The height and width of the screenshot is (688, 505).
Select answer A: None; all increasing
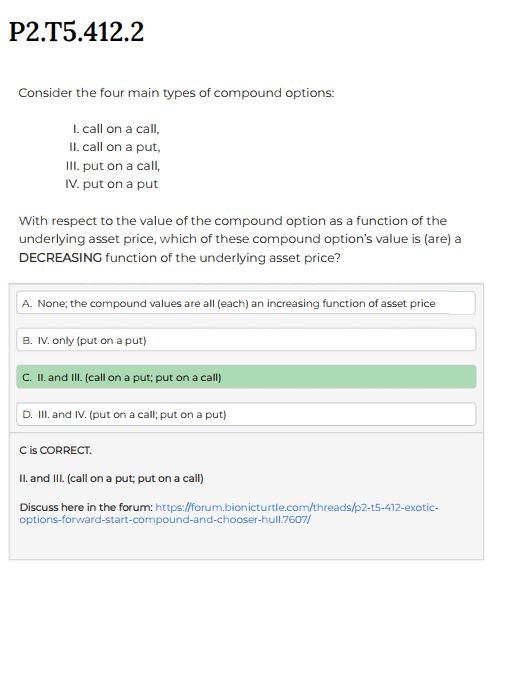pyautogui.click(x=246, y=303)
